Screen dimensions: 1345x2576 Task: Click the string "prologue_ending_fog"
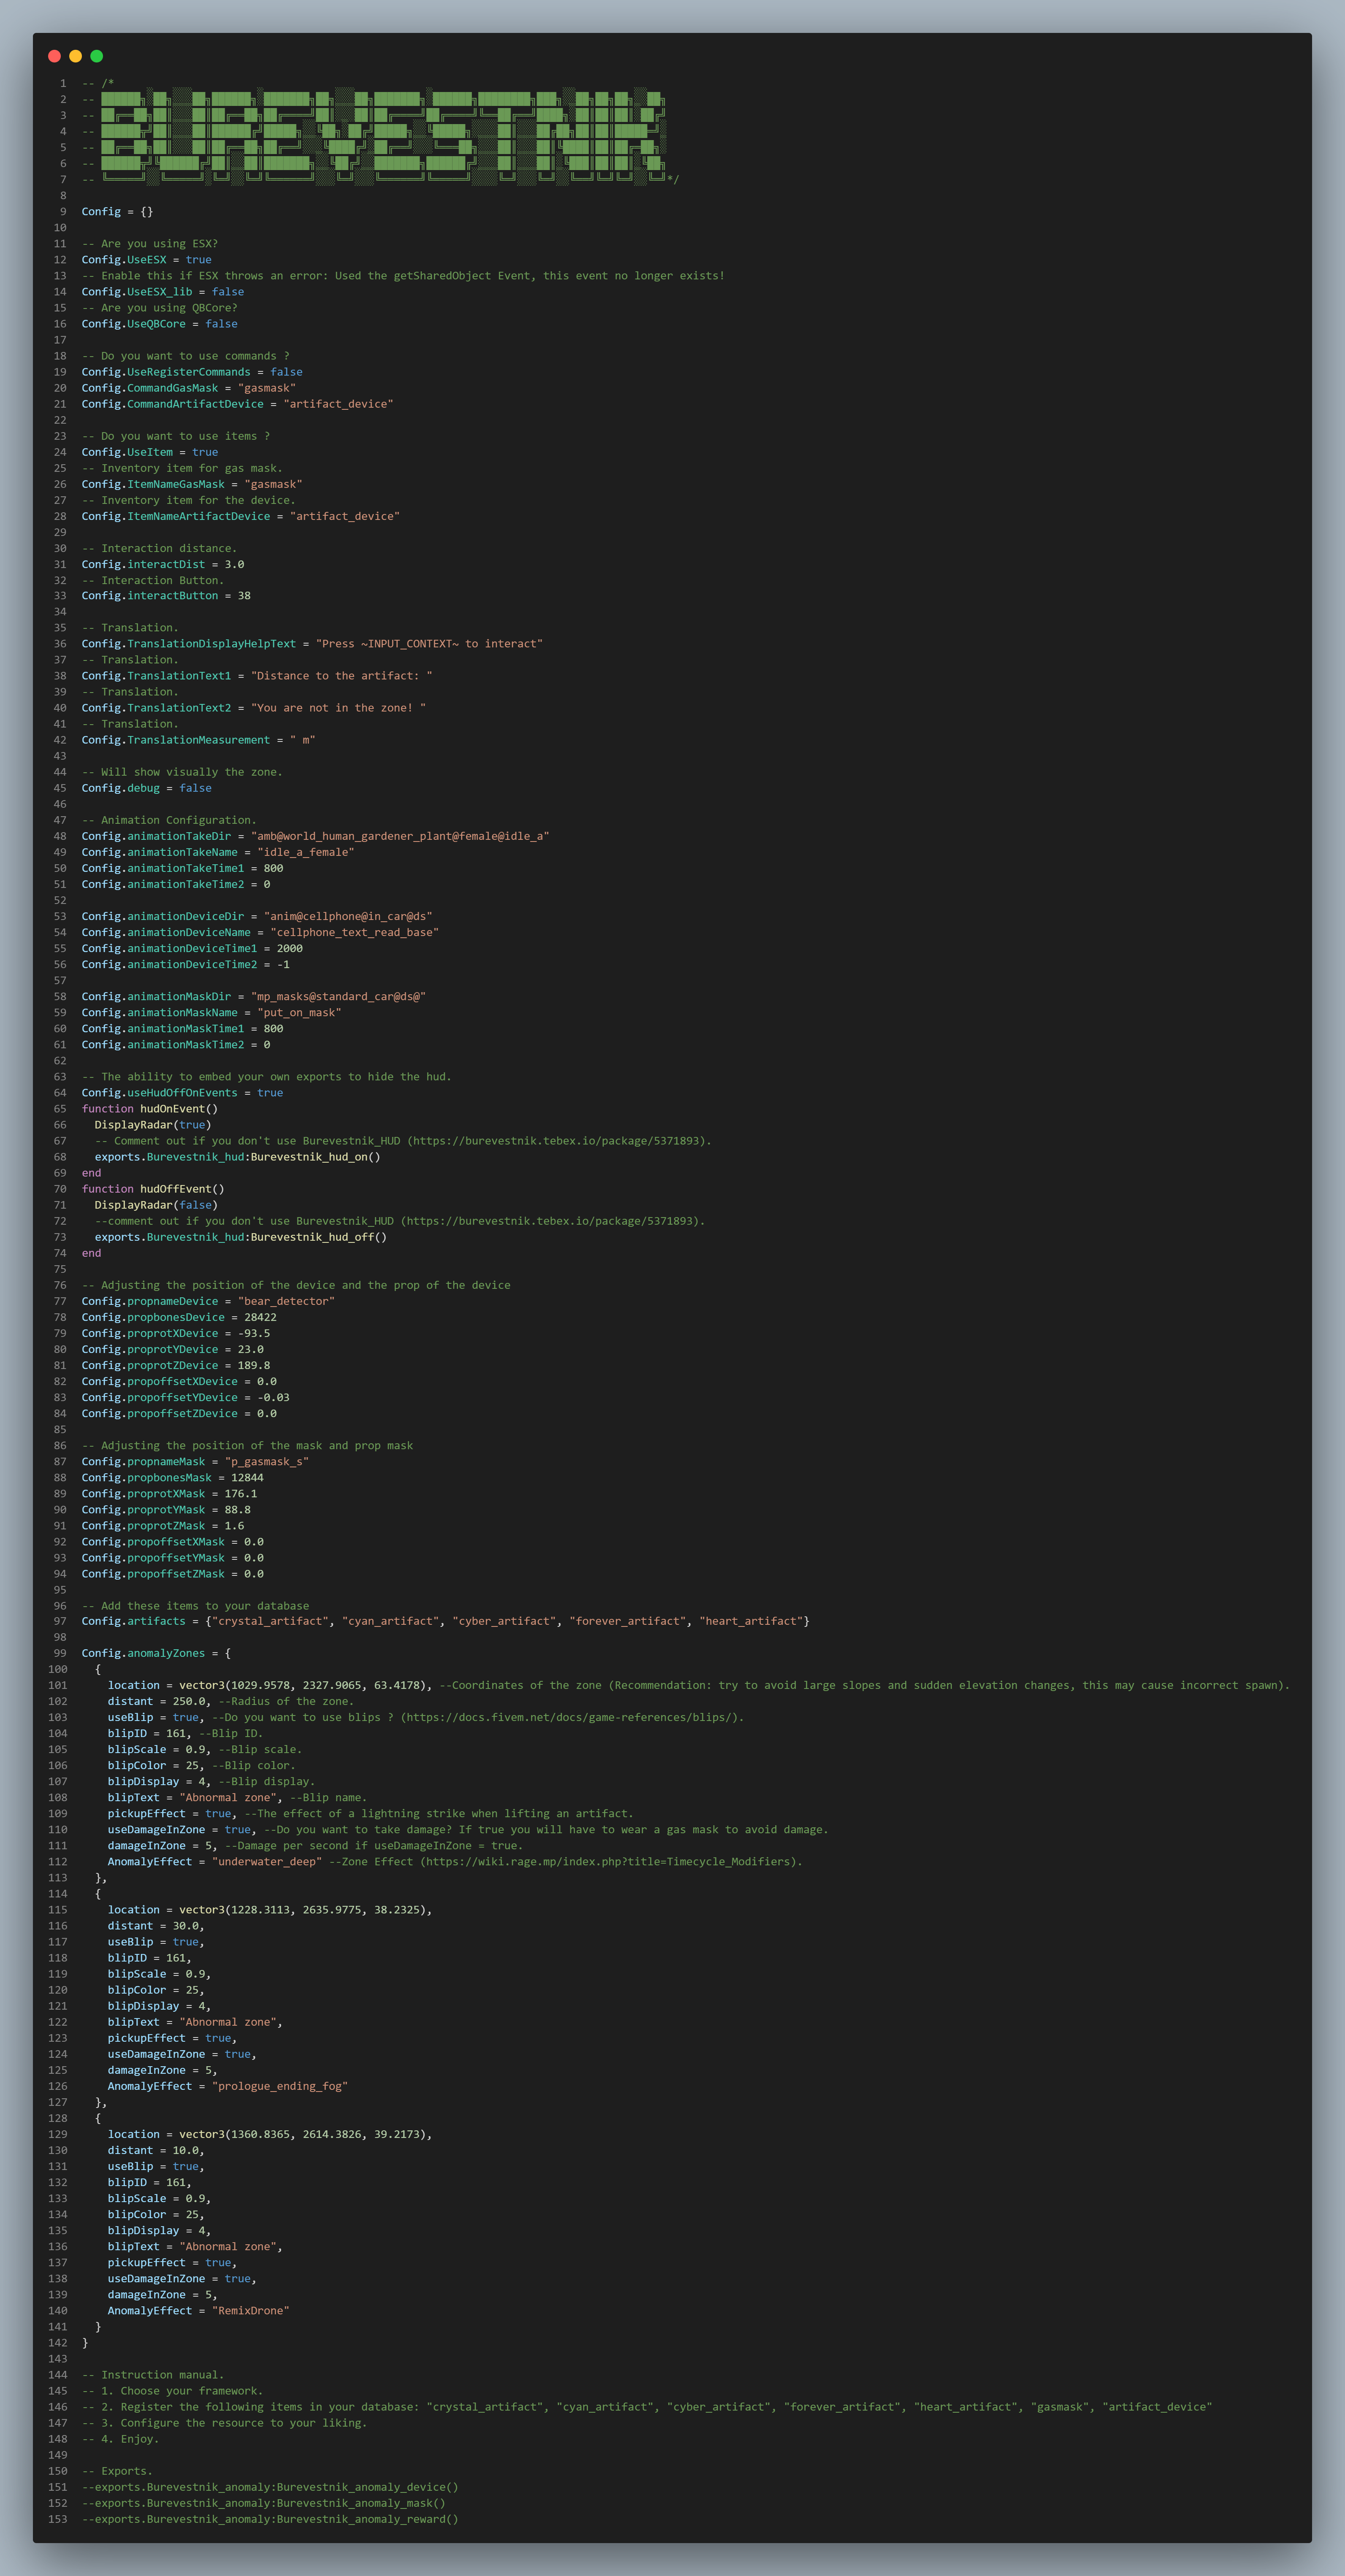click(280, 2086)
